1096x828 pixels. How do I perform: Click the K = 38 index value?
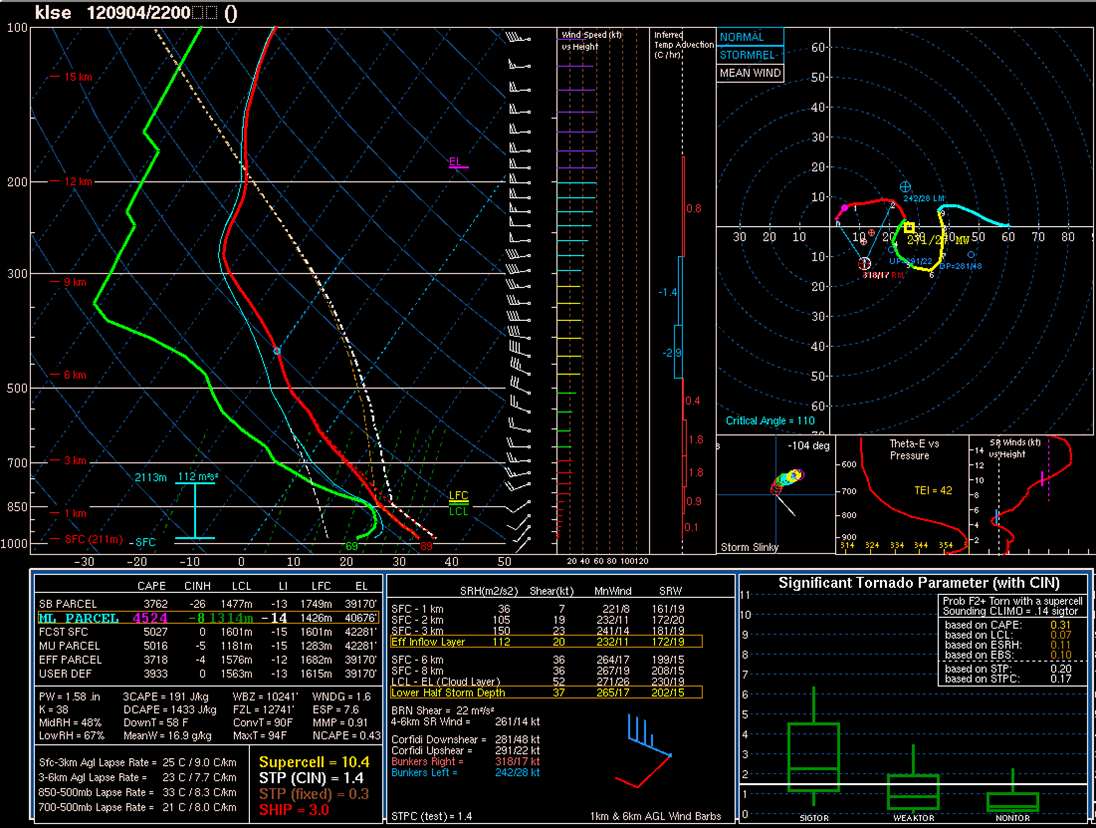click(x=54, y=709)
